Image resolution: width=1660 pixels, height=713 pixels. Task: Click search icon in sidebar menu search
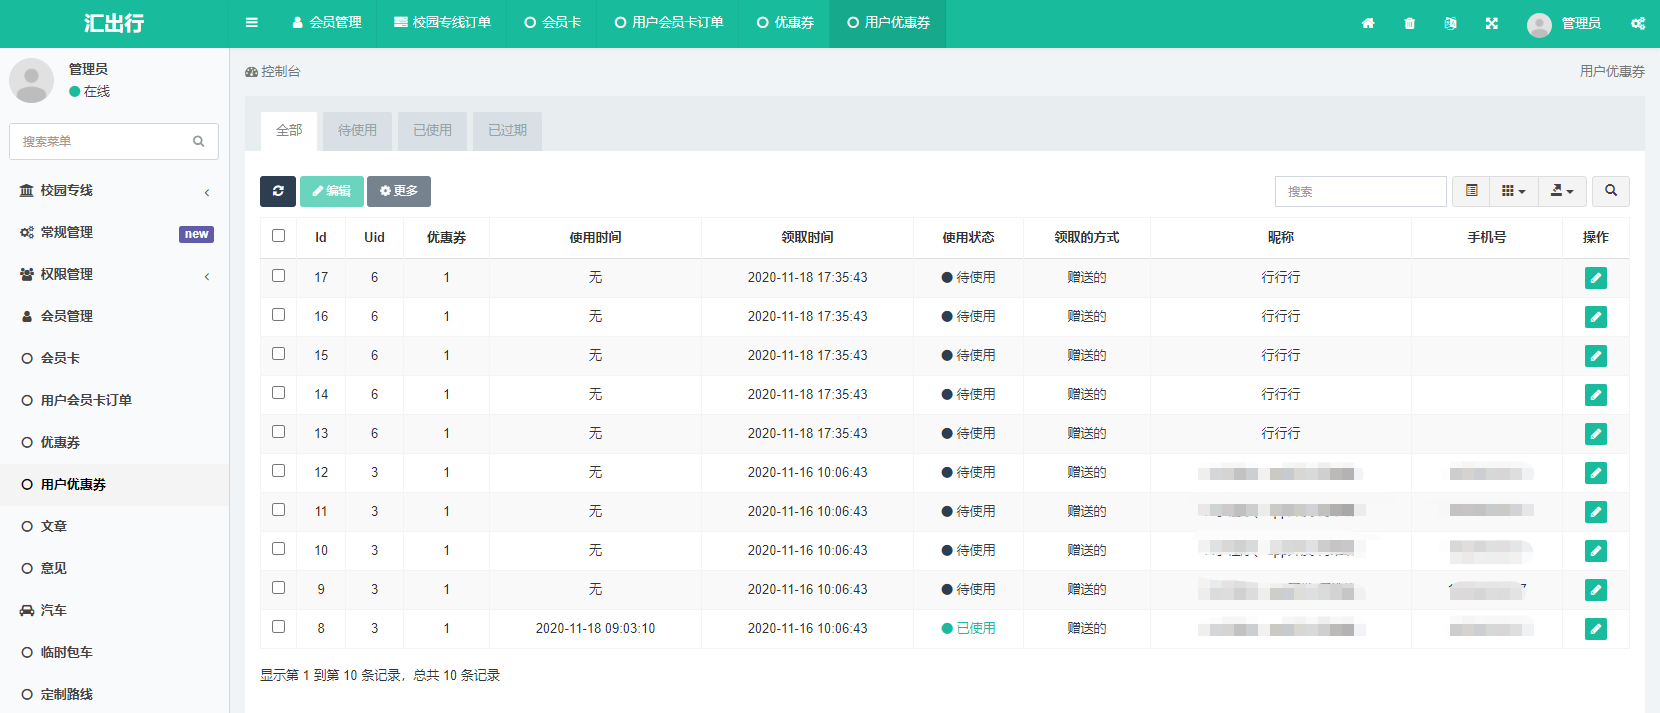[198, 141]
